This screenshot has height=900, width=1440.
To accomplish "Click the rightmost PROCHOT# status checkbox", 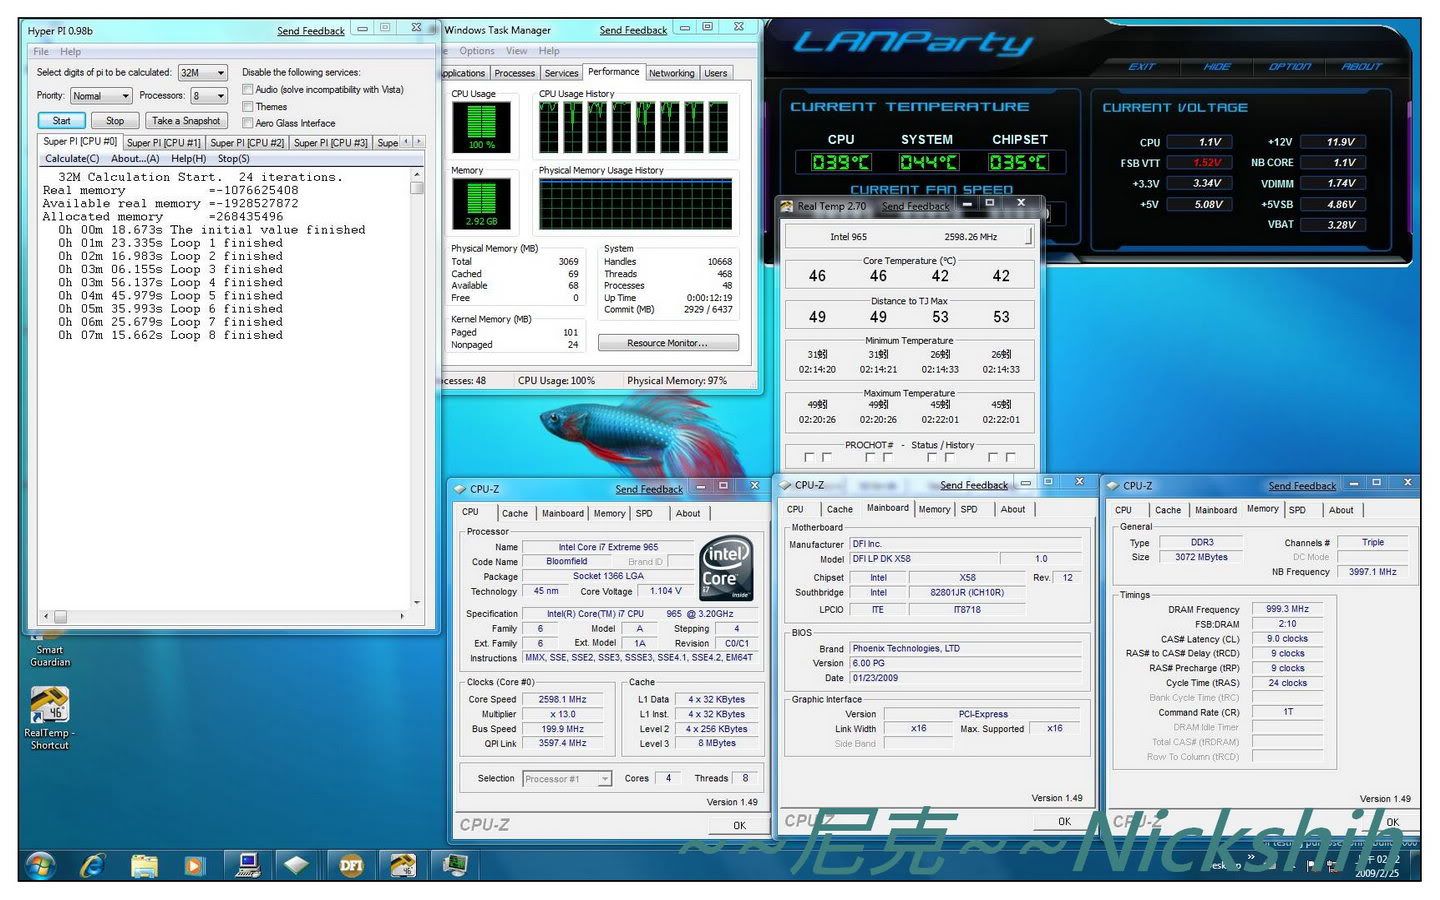I will click(1010, 457).
